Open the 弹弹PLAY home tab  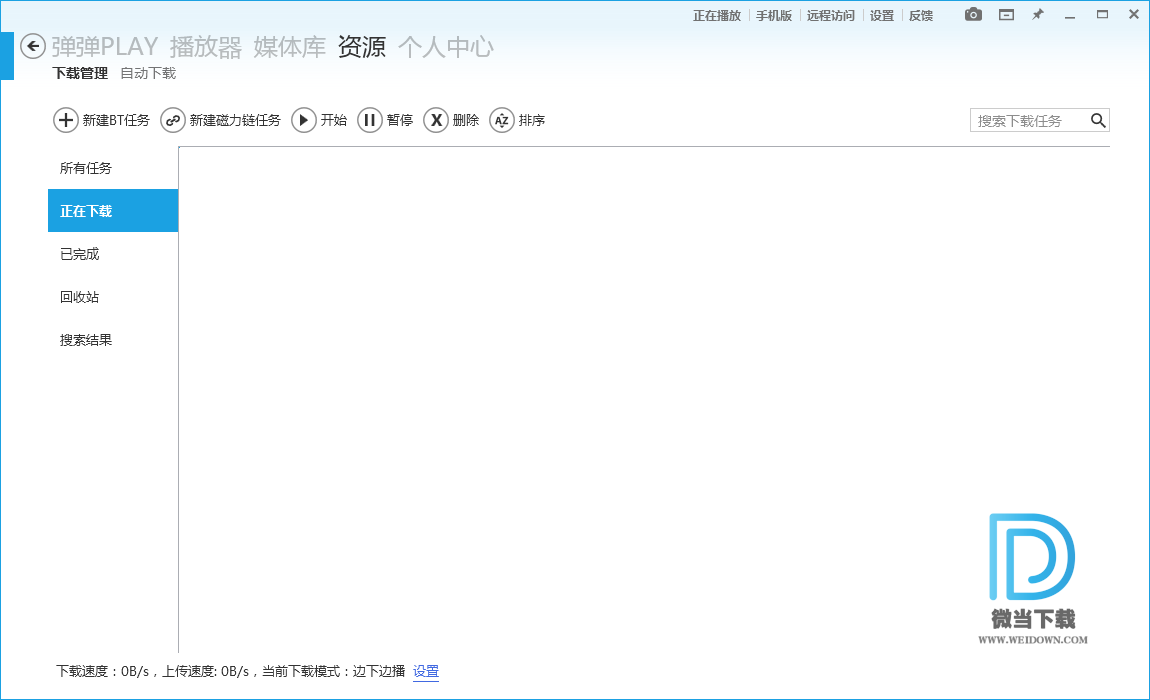105,47
